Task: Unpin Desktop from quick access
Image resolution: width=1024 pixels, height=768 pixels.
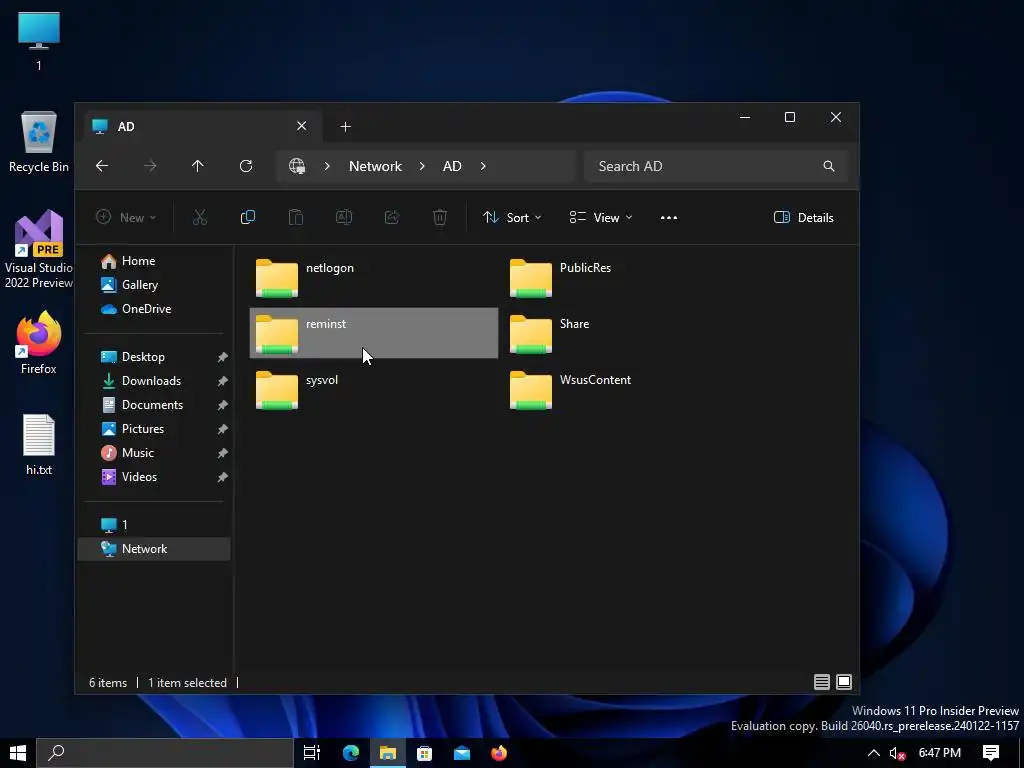Action: click(x=223, y=357)
